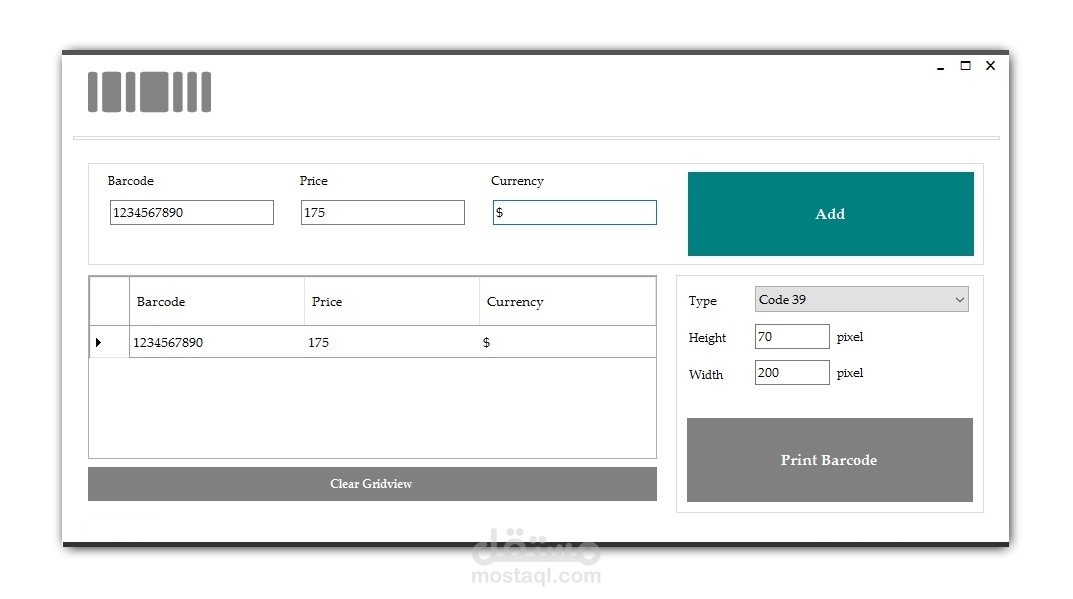Click the empty top-left corner cell of the grid
Screen dimensions: 1073x599
[108, 301]
